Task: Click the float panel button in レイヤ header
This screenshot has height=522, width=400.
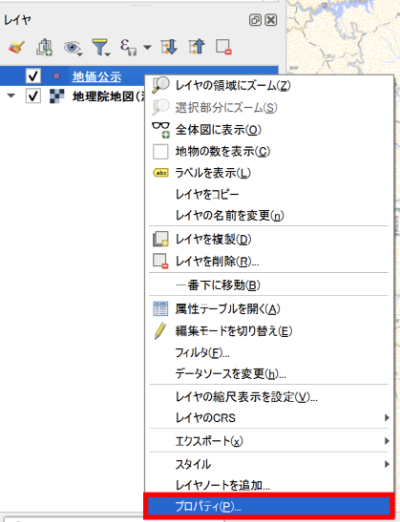Action: pos(255,20)
